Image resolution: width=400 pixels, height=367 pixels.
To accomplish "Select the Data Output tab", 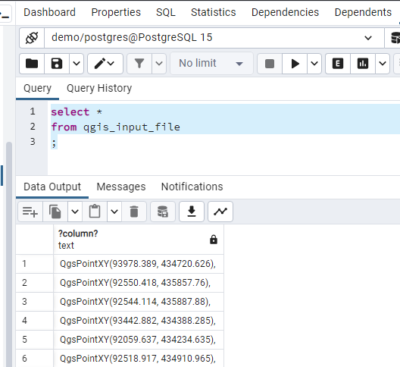I will tap(52, 187).
